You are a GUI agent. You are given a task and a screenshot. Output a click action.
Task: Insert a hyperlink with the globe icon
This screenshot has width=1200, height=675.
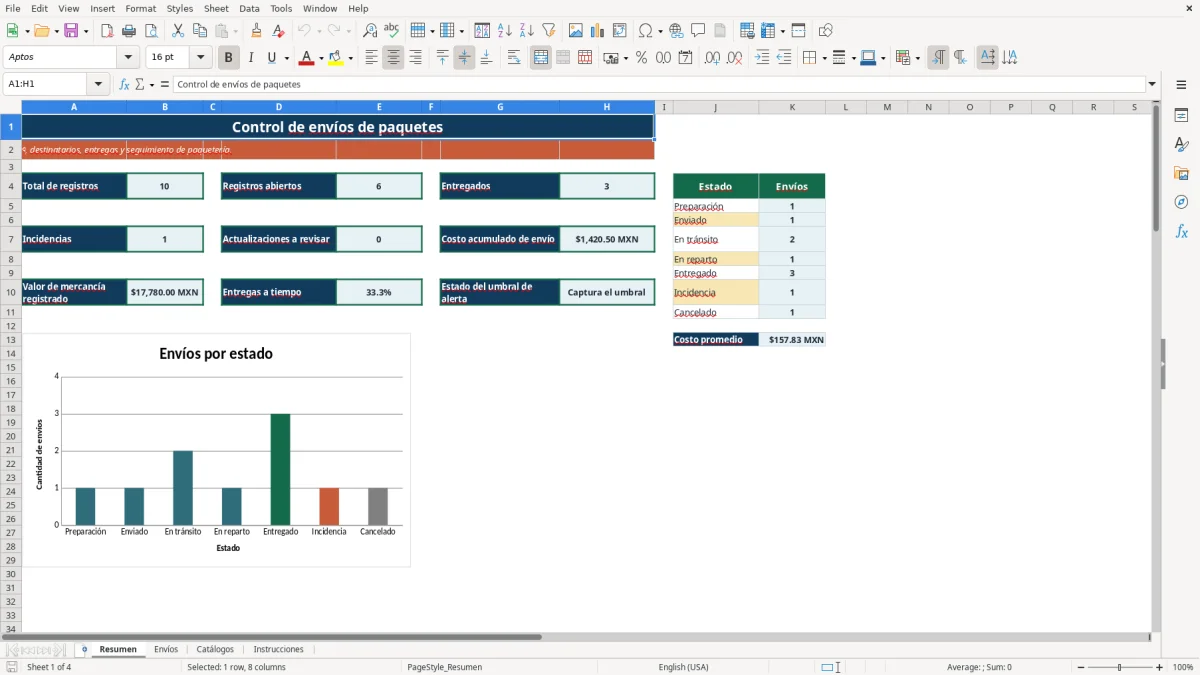click(x=677, y=31)
